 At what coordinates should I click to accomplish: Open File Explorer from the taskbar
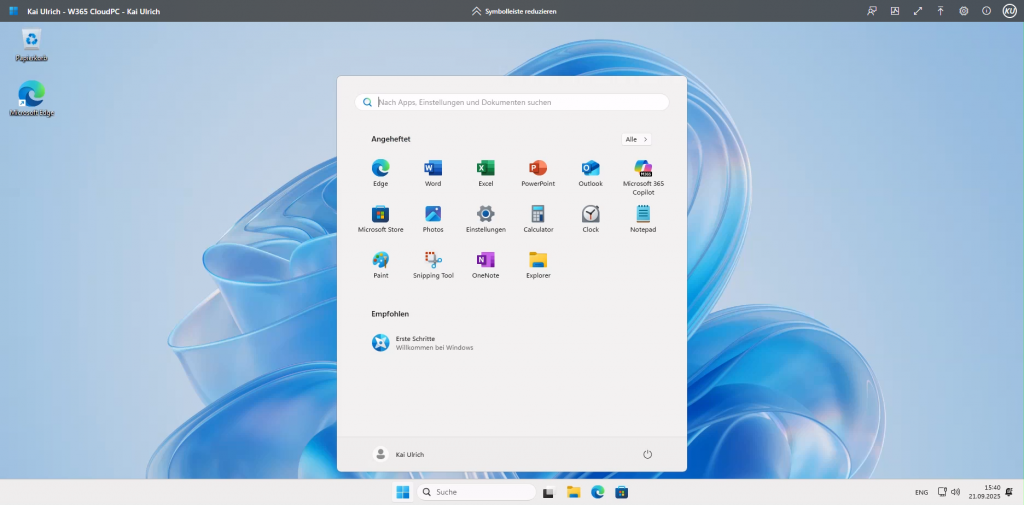click(x=574, y=492)
